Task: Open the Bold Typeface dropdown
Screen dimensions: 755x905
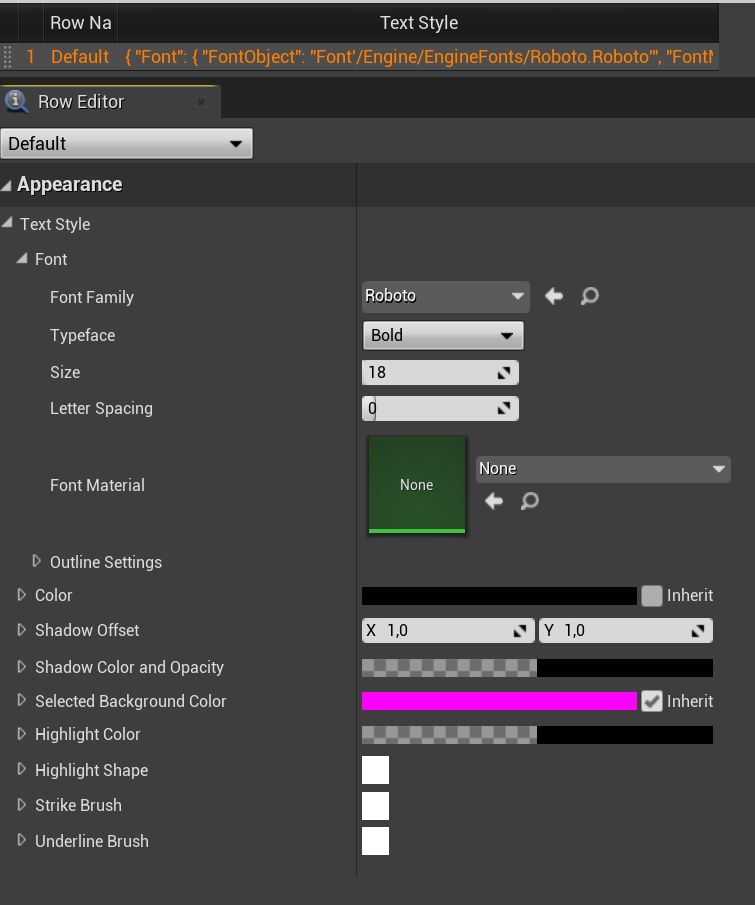Action: pyautogui.click(x=443, y=335)
